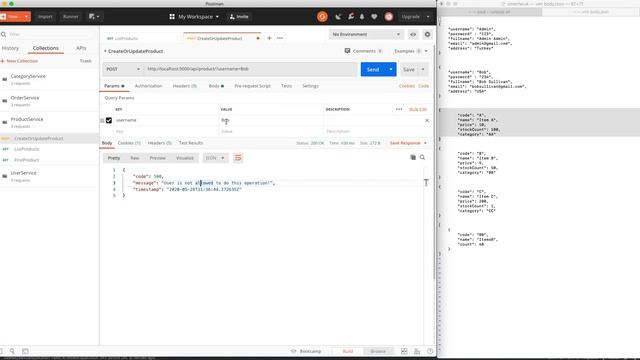Open the POST method dropdown

click(122, 69)
